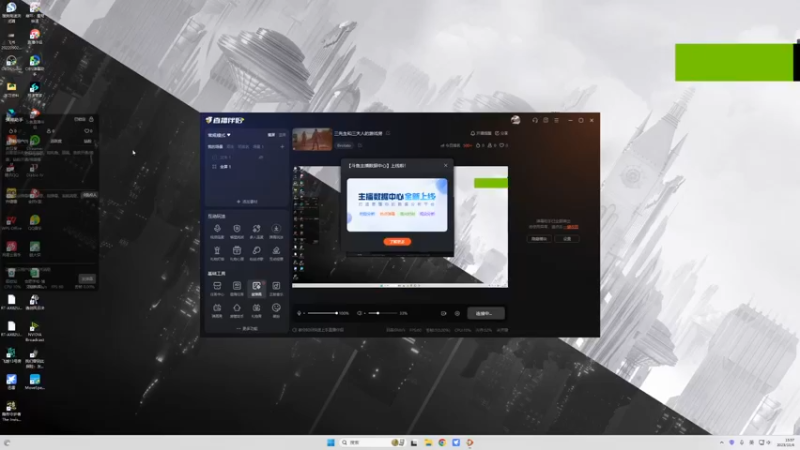Mute the speaker via its volume icon
This screenshot has height=450, width=800.
(x=360, y=313)
